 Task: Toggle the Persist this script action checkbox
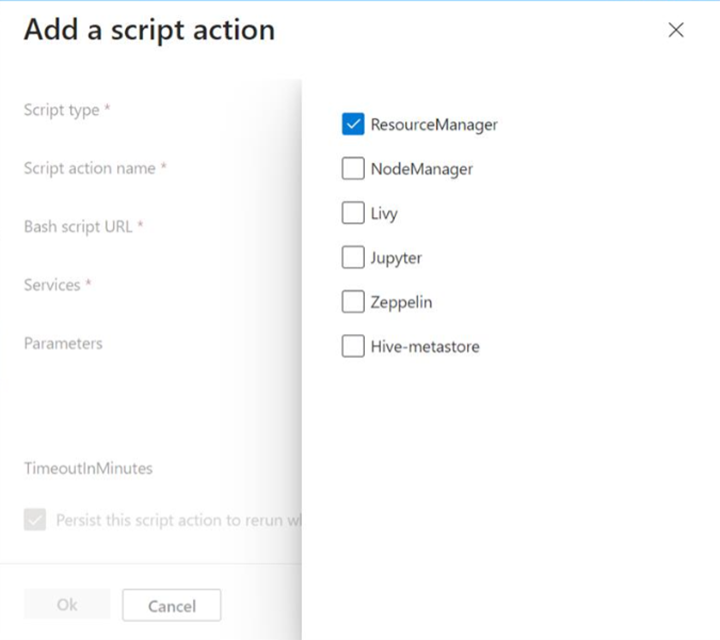pos(35,520)
